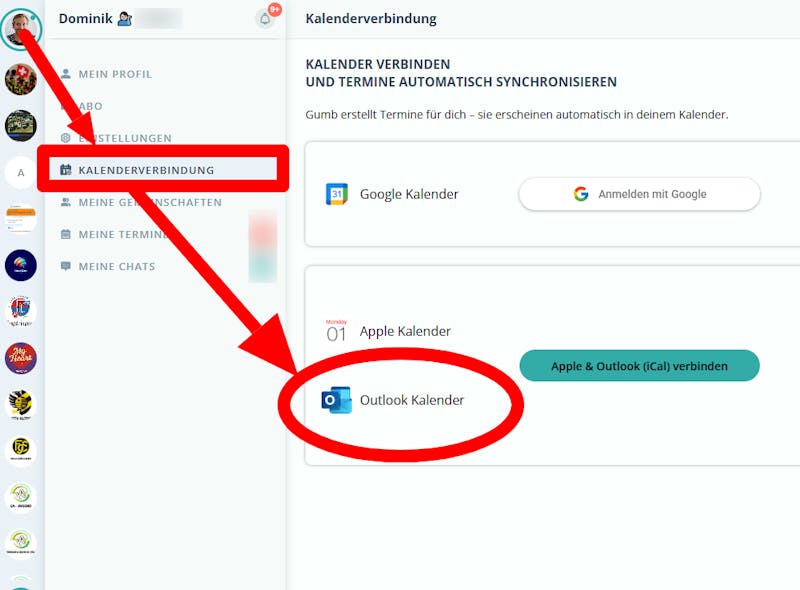Click the Google Kalender icon

337,194
